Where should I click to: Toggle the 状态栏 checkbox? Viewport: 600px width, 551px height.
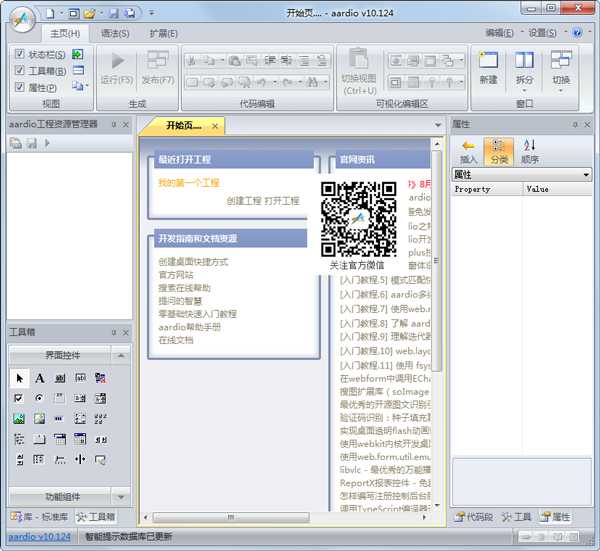tap(21, 54)
